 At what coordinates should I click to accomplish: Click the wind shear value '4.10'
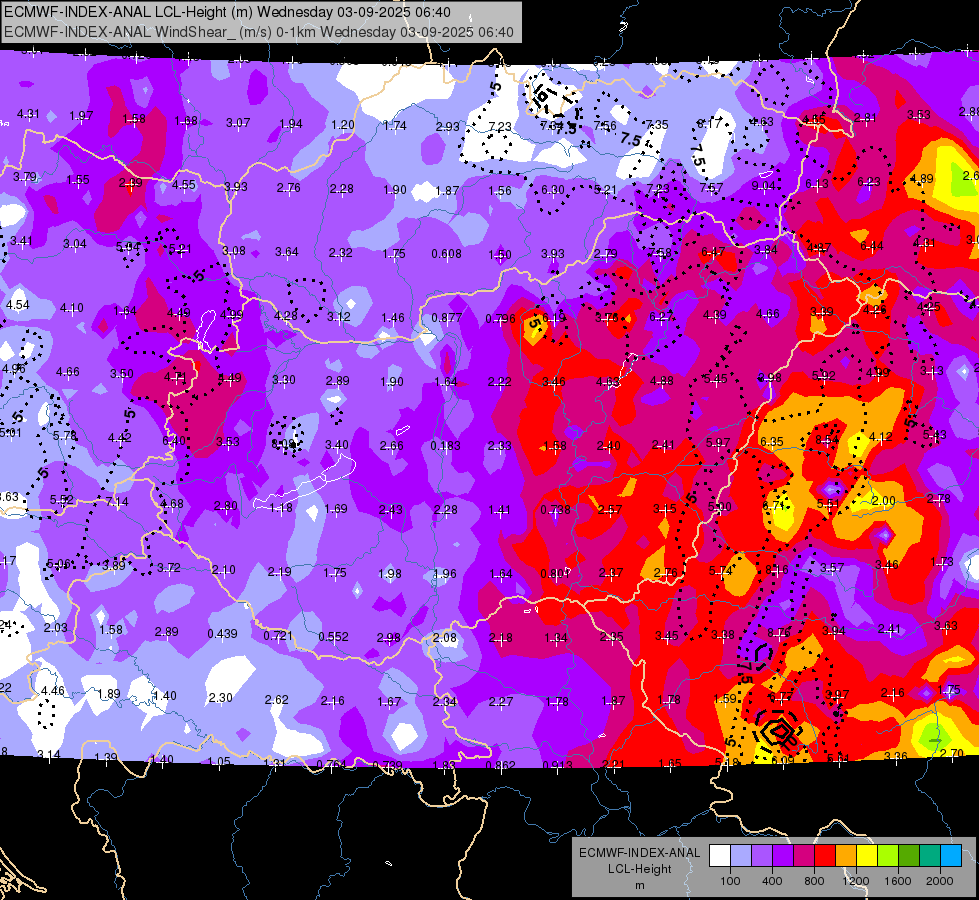point(72,307)
